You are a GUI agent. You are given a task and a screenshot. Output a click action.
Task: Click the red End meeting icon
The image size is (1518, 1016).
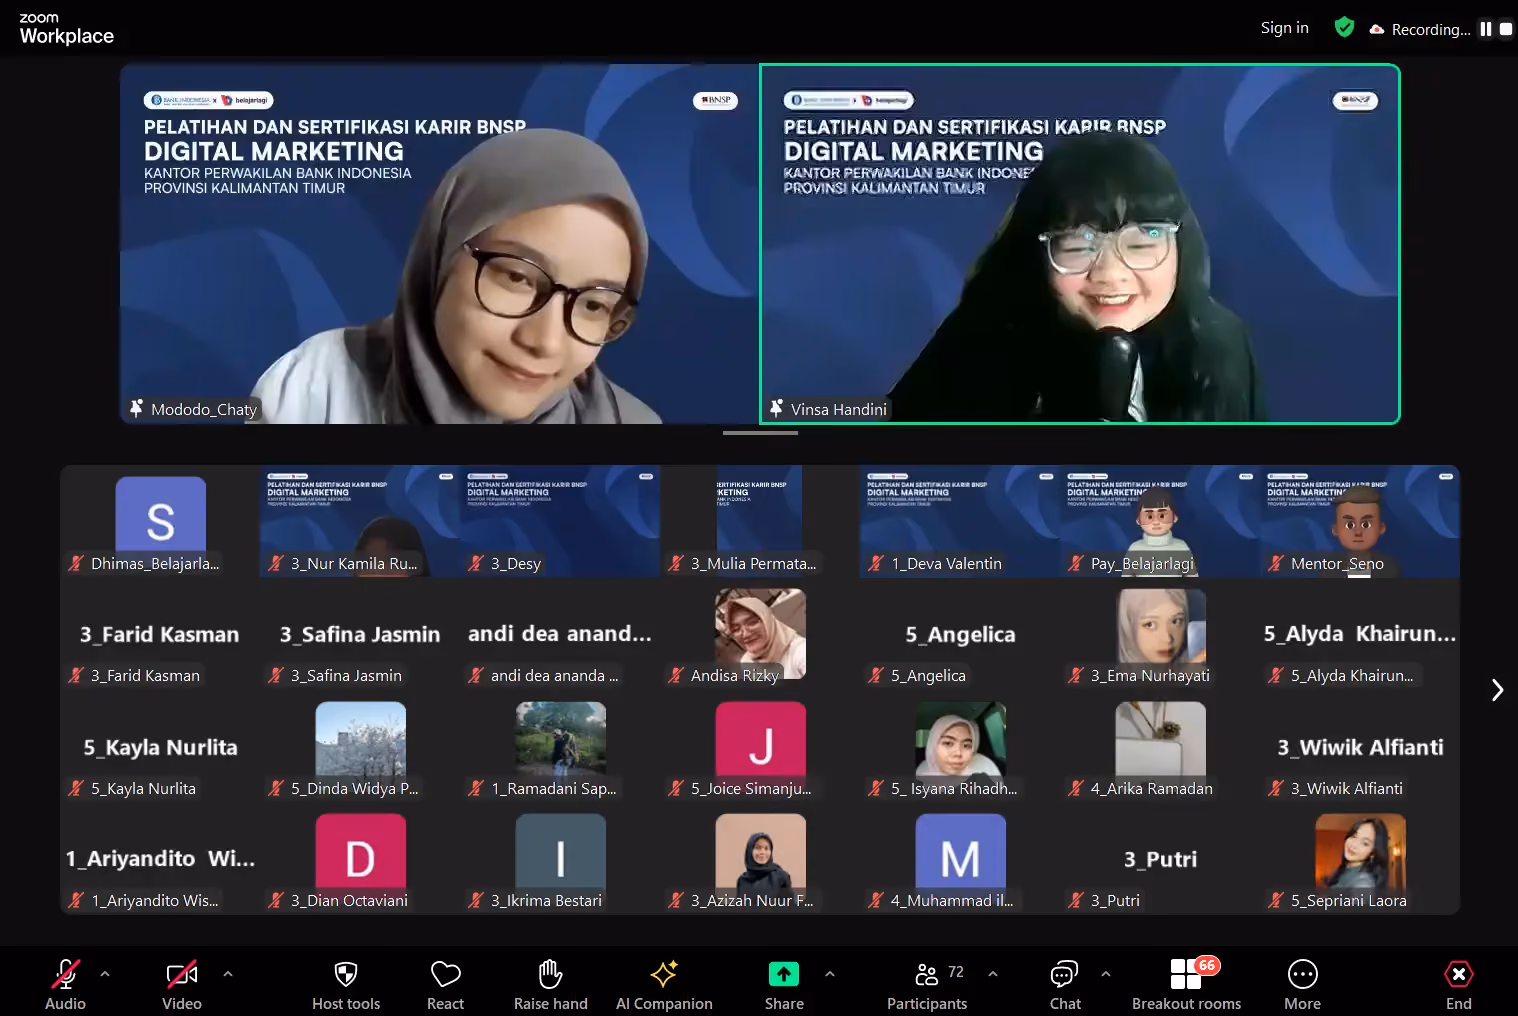click(x=1458, y=974)
